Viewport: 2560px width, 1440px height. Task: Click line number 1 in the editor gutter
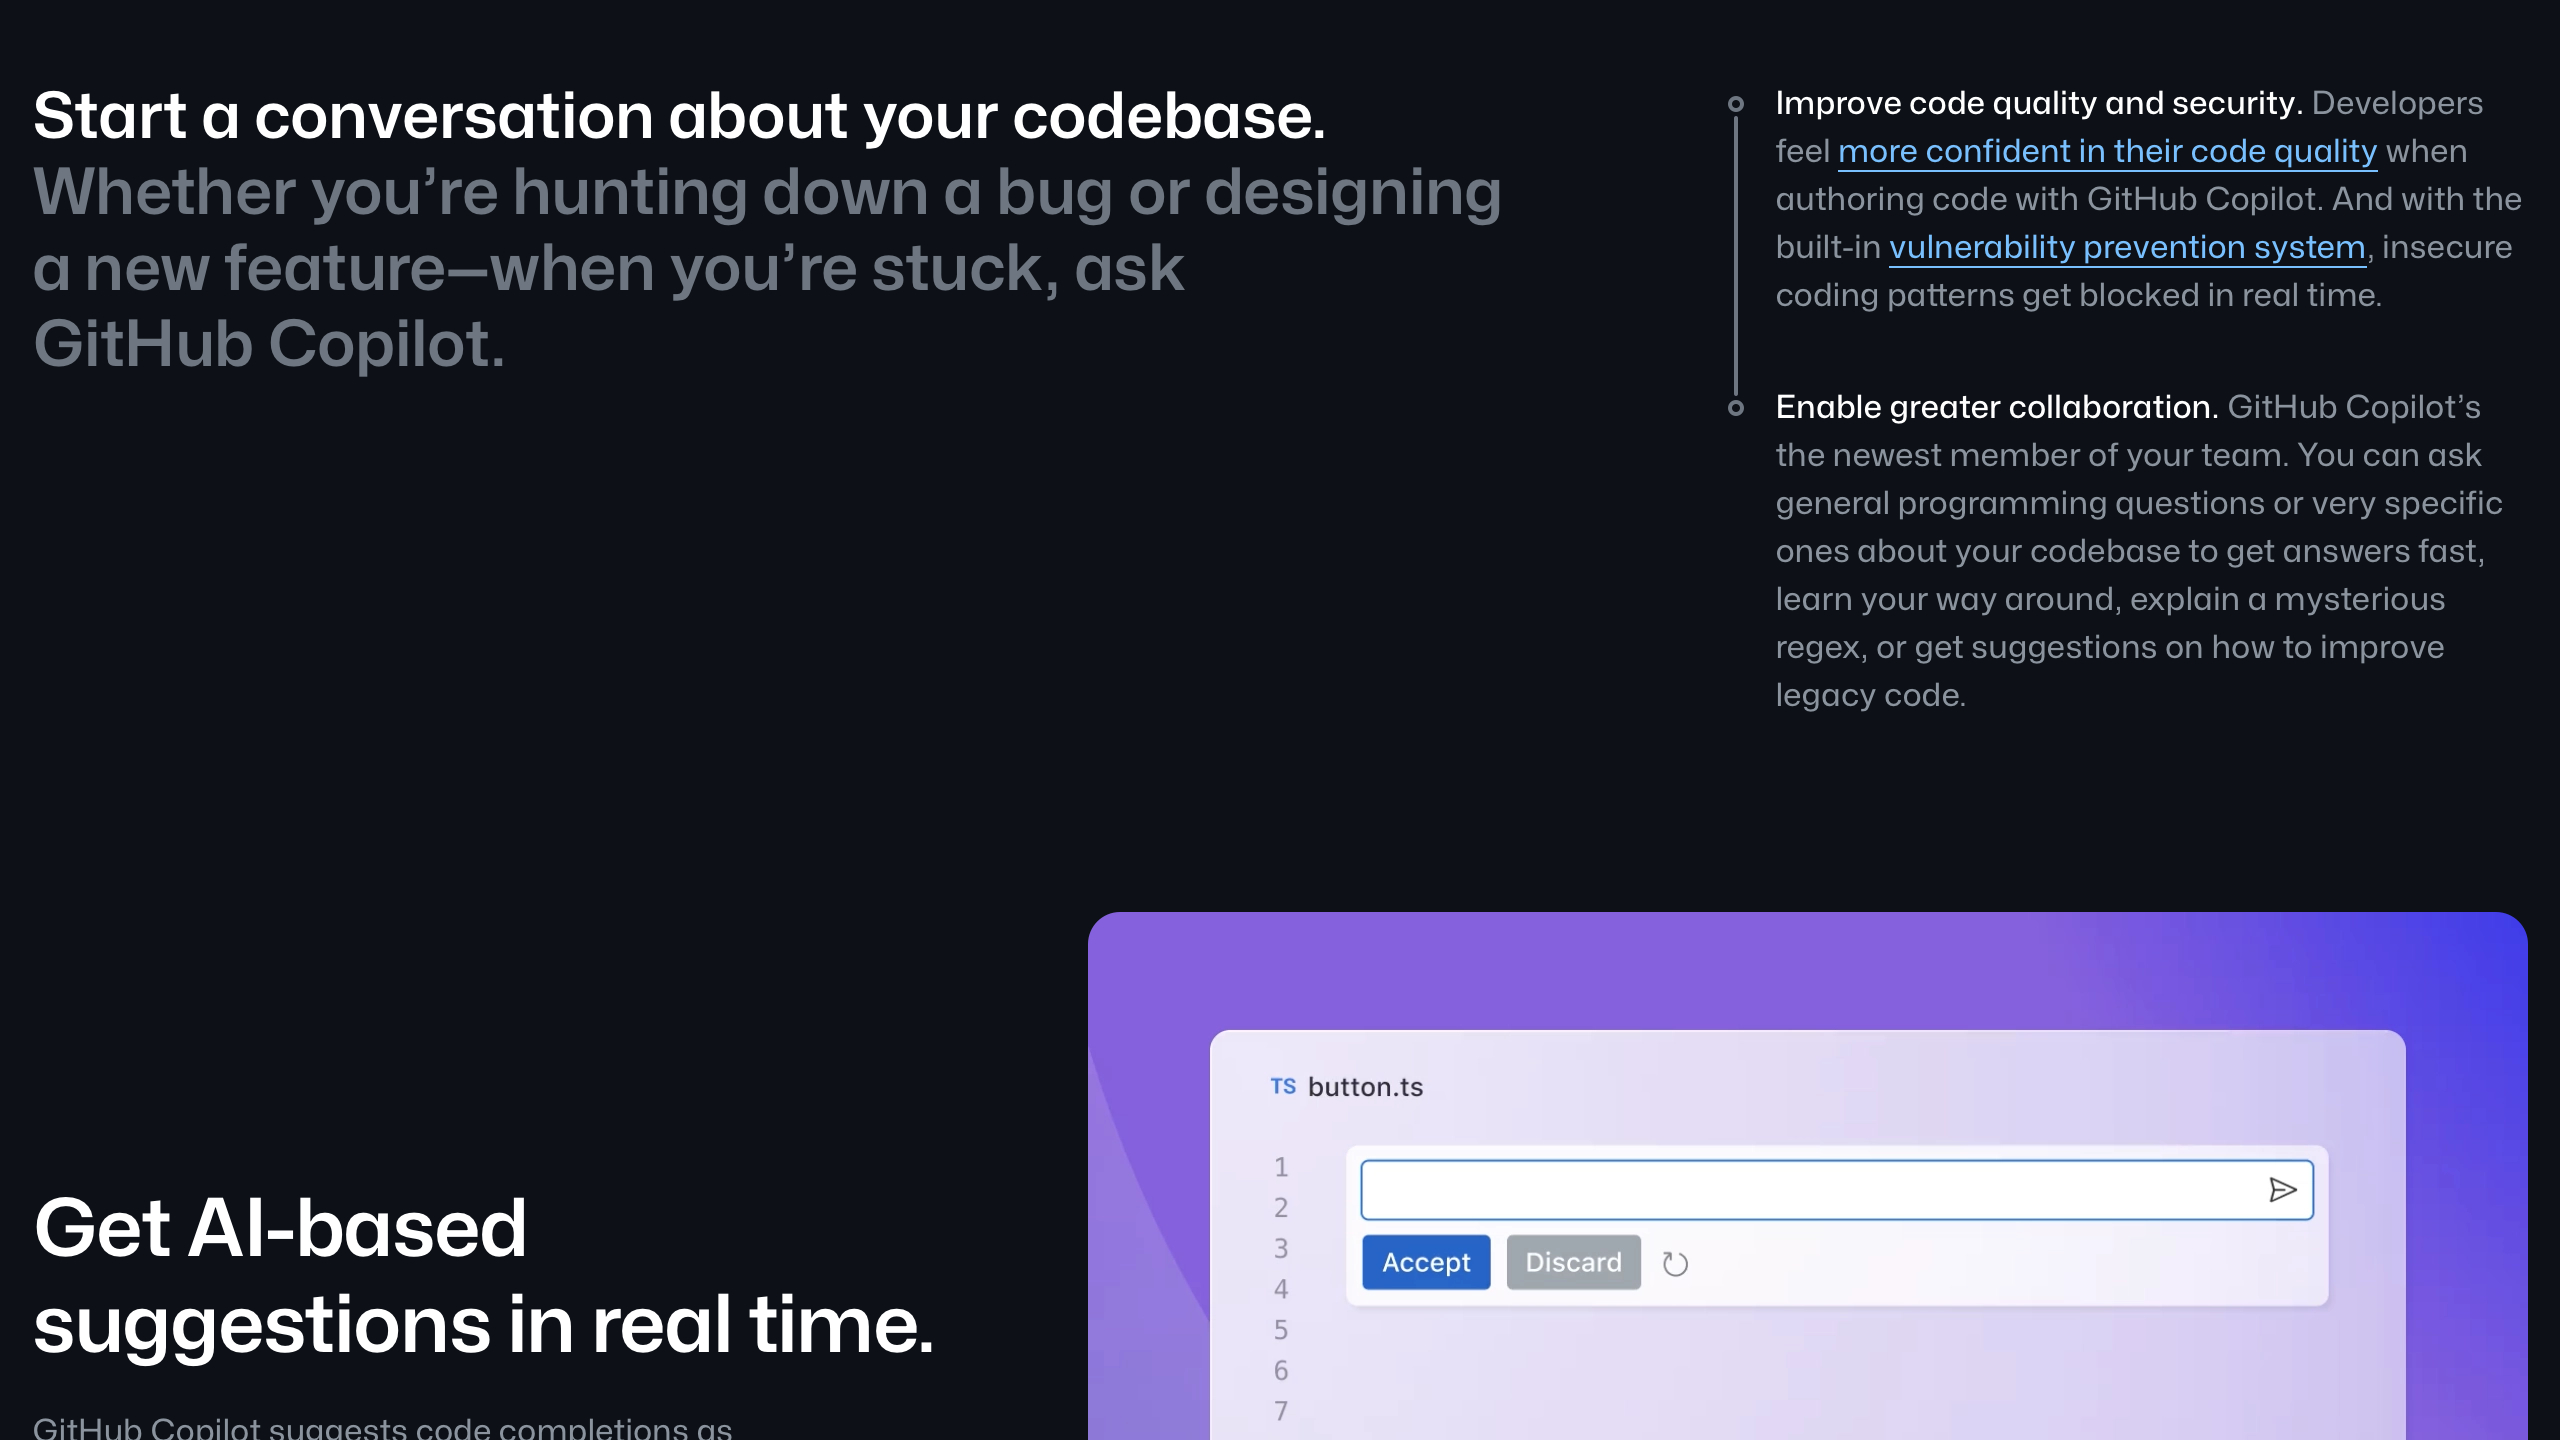[x=1281, y=1167]
